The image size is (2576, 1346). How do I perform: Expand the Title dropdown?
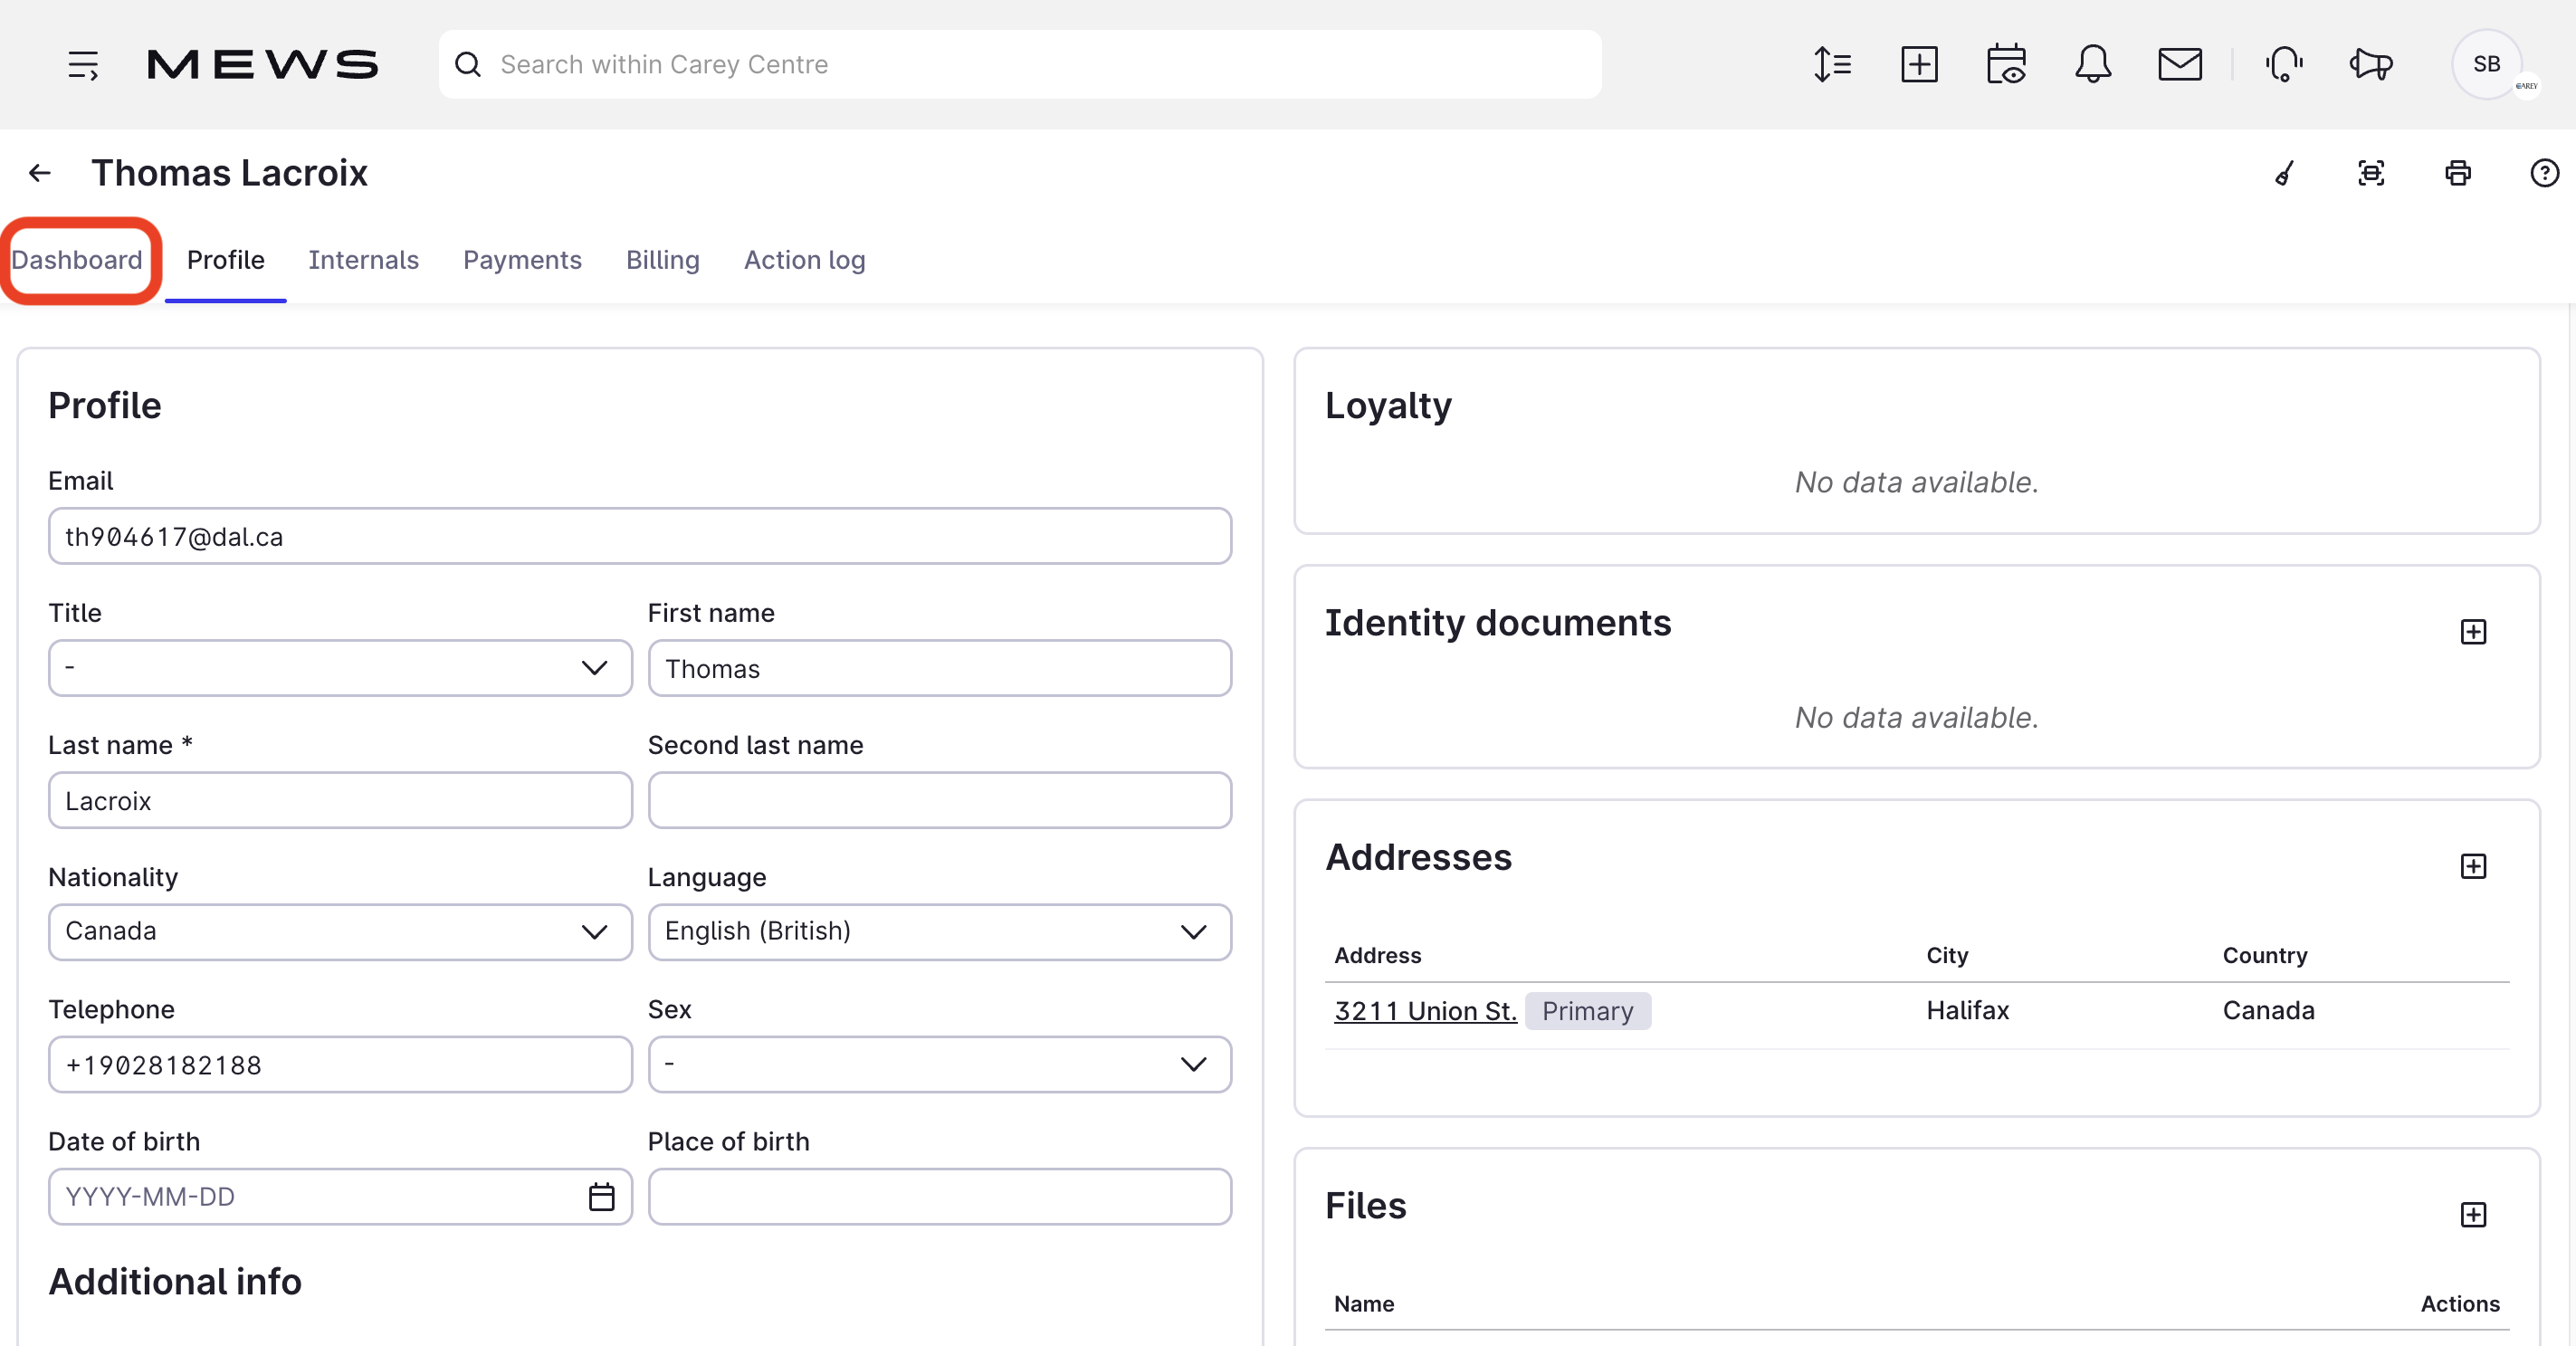pos(340,668)
